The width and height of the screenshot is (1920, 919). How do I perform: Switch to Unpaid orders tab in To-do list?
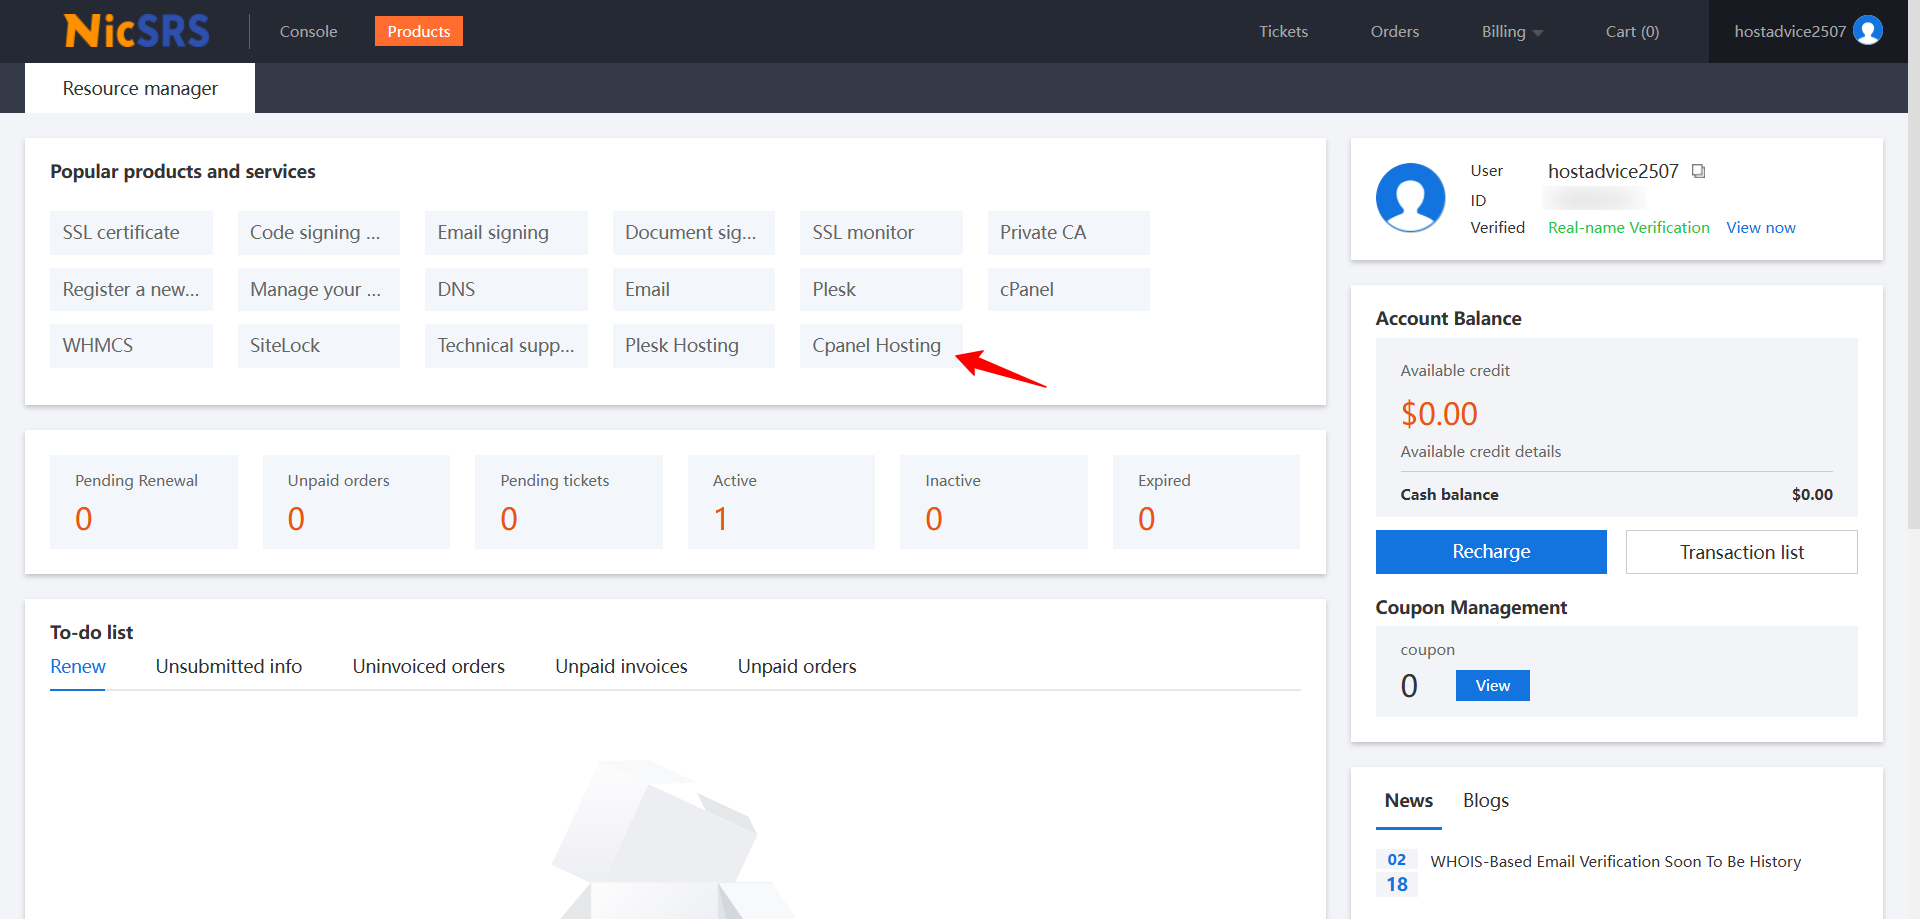click(797, 666)
